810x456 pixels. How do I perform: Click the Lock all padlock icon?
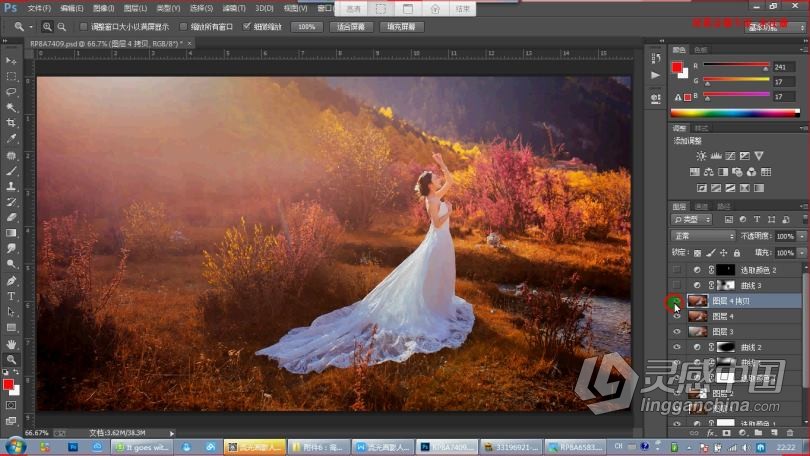[737, 253]
